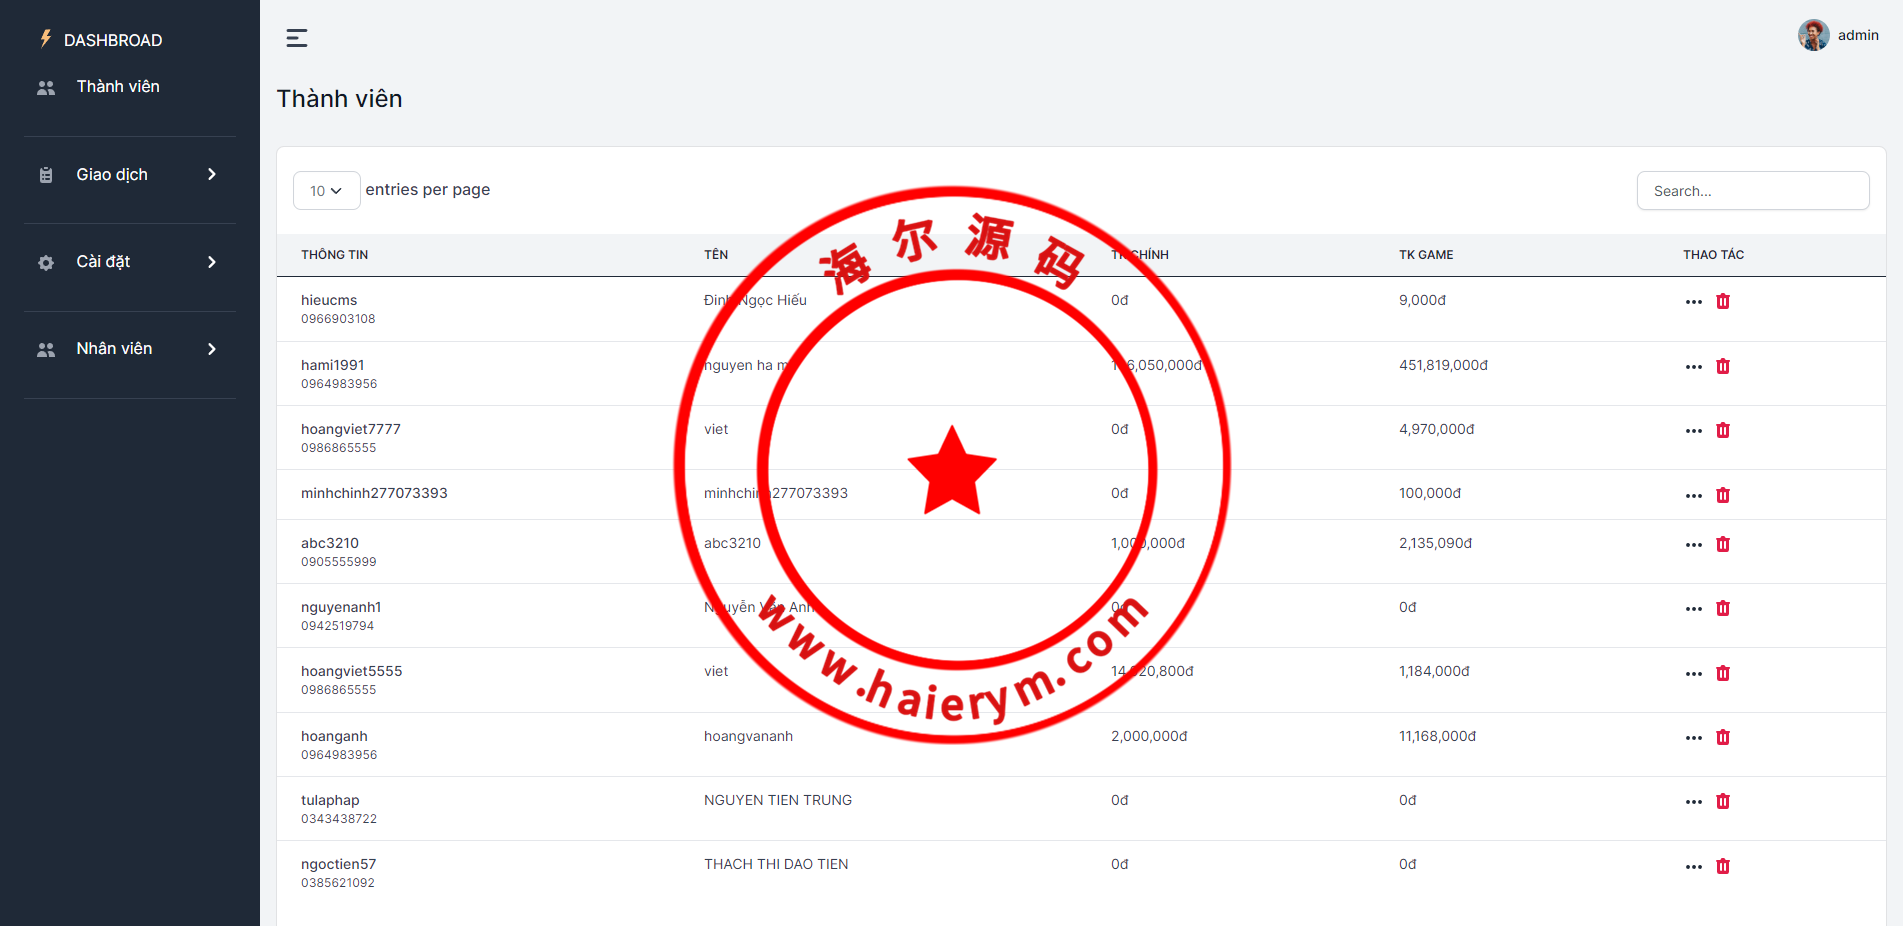Delete the hieucms member row

coord(1722,301)
